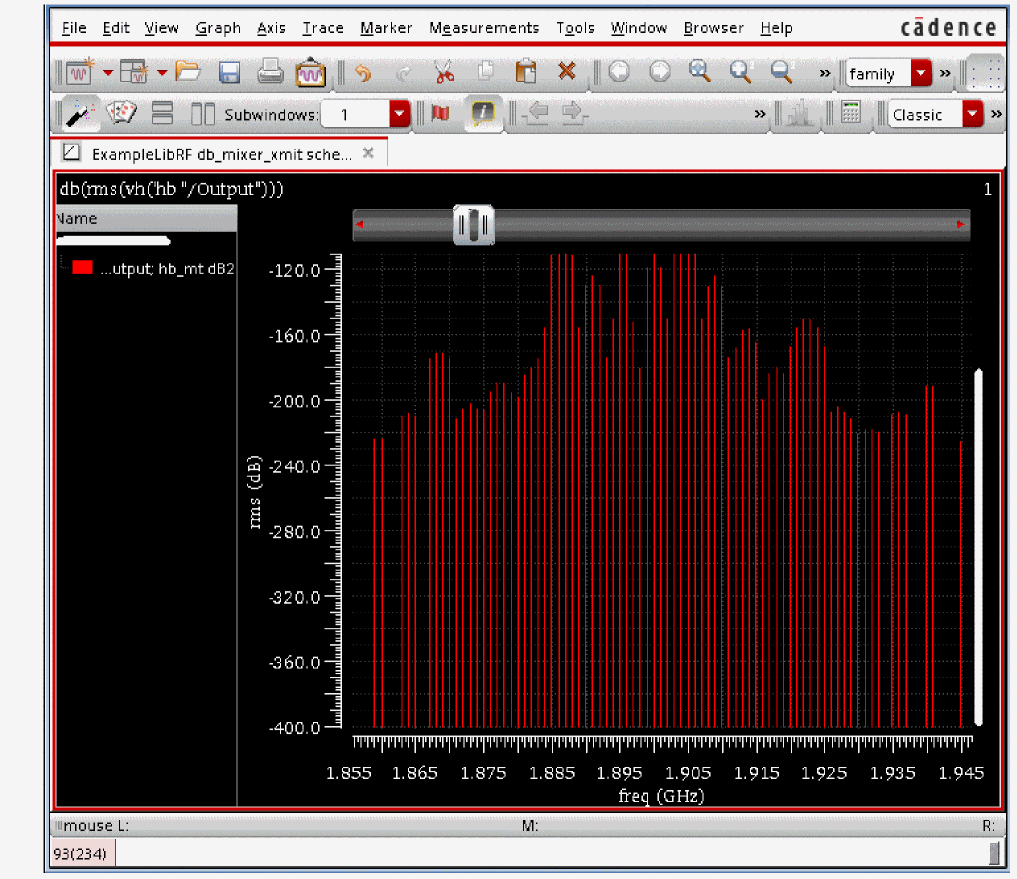Open the Measurements menu

(484, 28)
